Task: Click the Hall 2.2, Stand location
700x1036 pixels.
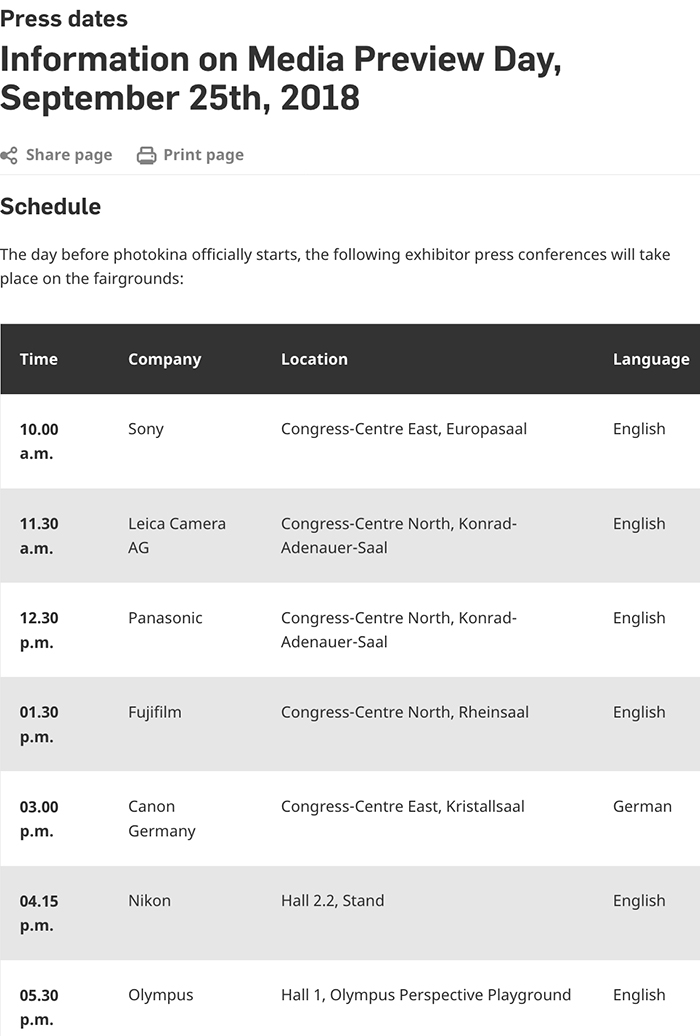Action: tap(332, 901)
